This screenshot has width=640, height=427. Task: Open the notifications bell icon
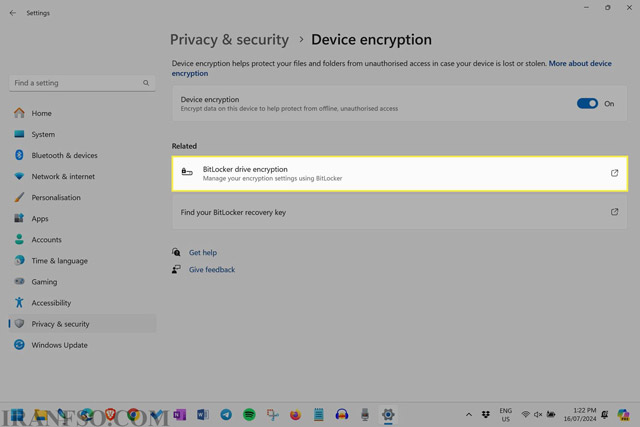604,415
